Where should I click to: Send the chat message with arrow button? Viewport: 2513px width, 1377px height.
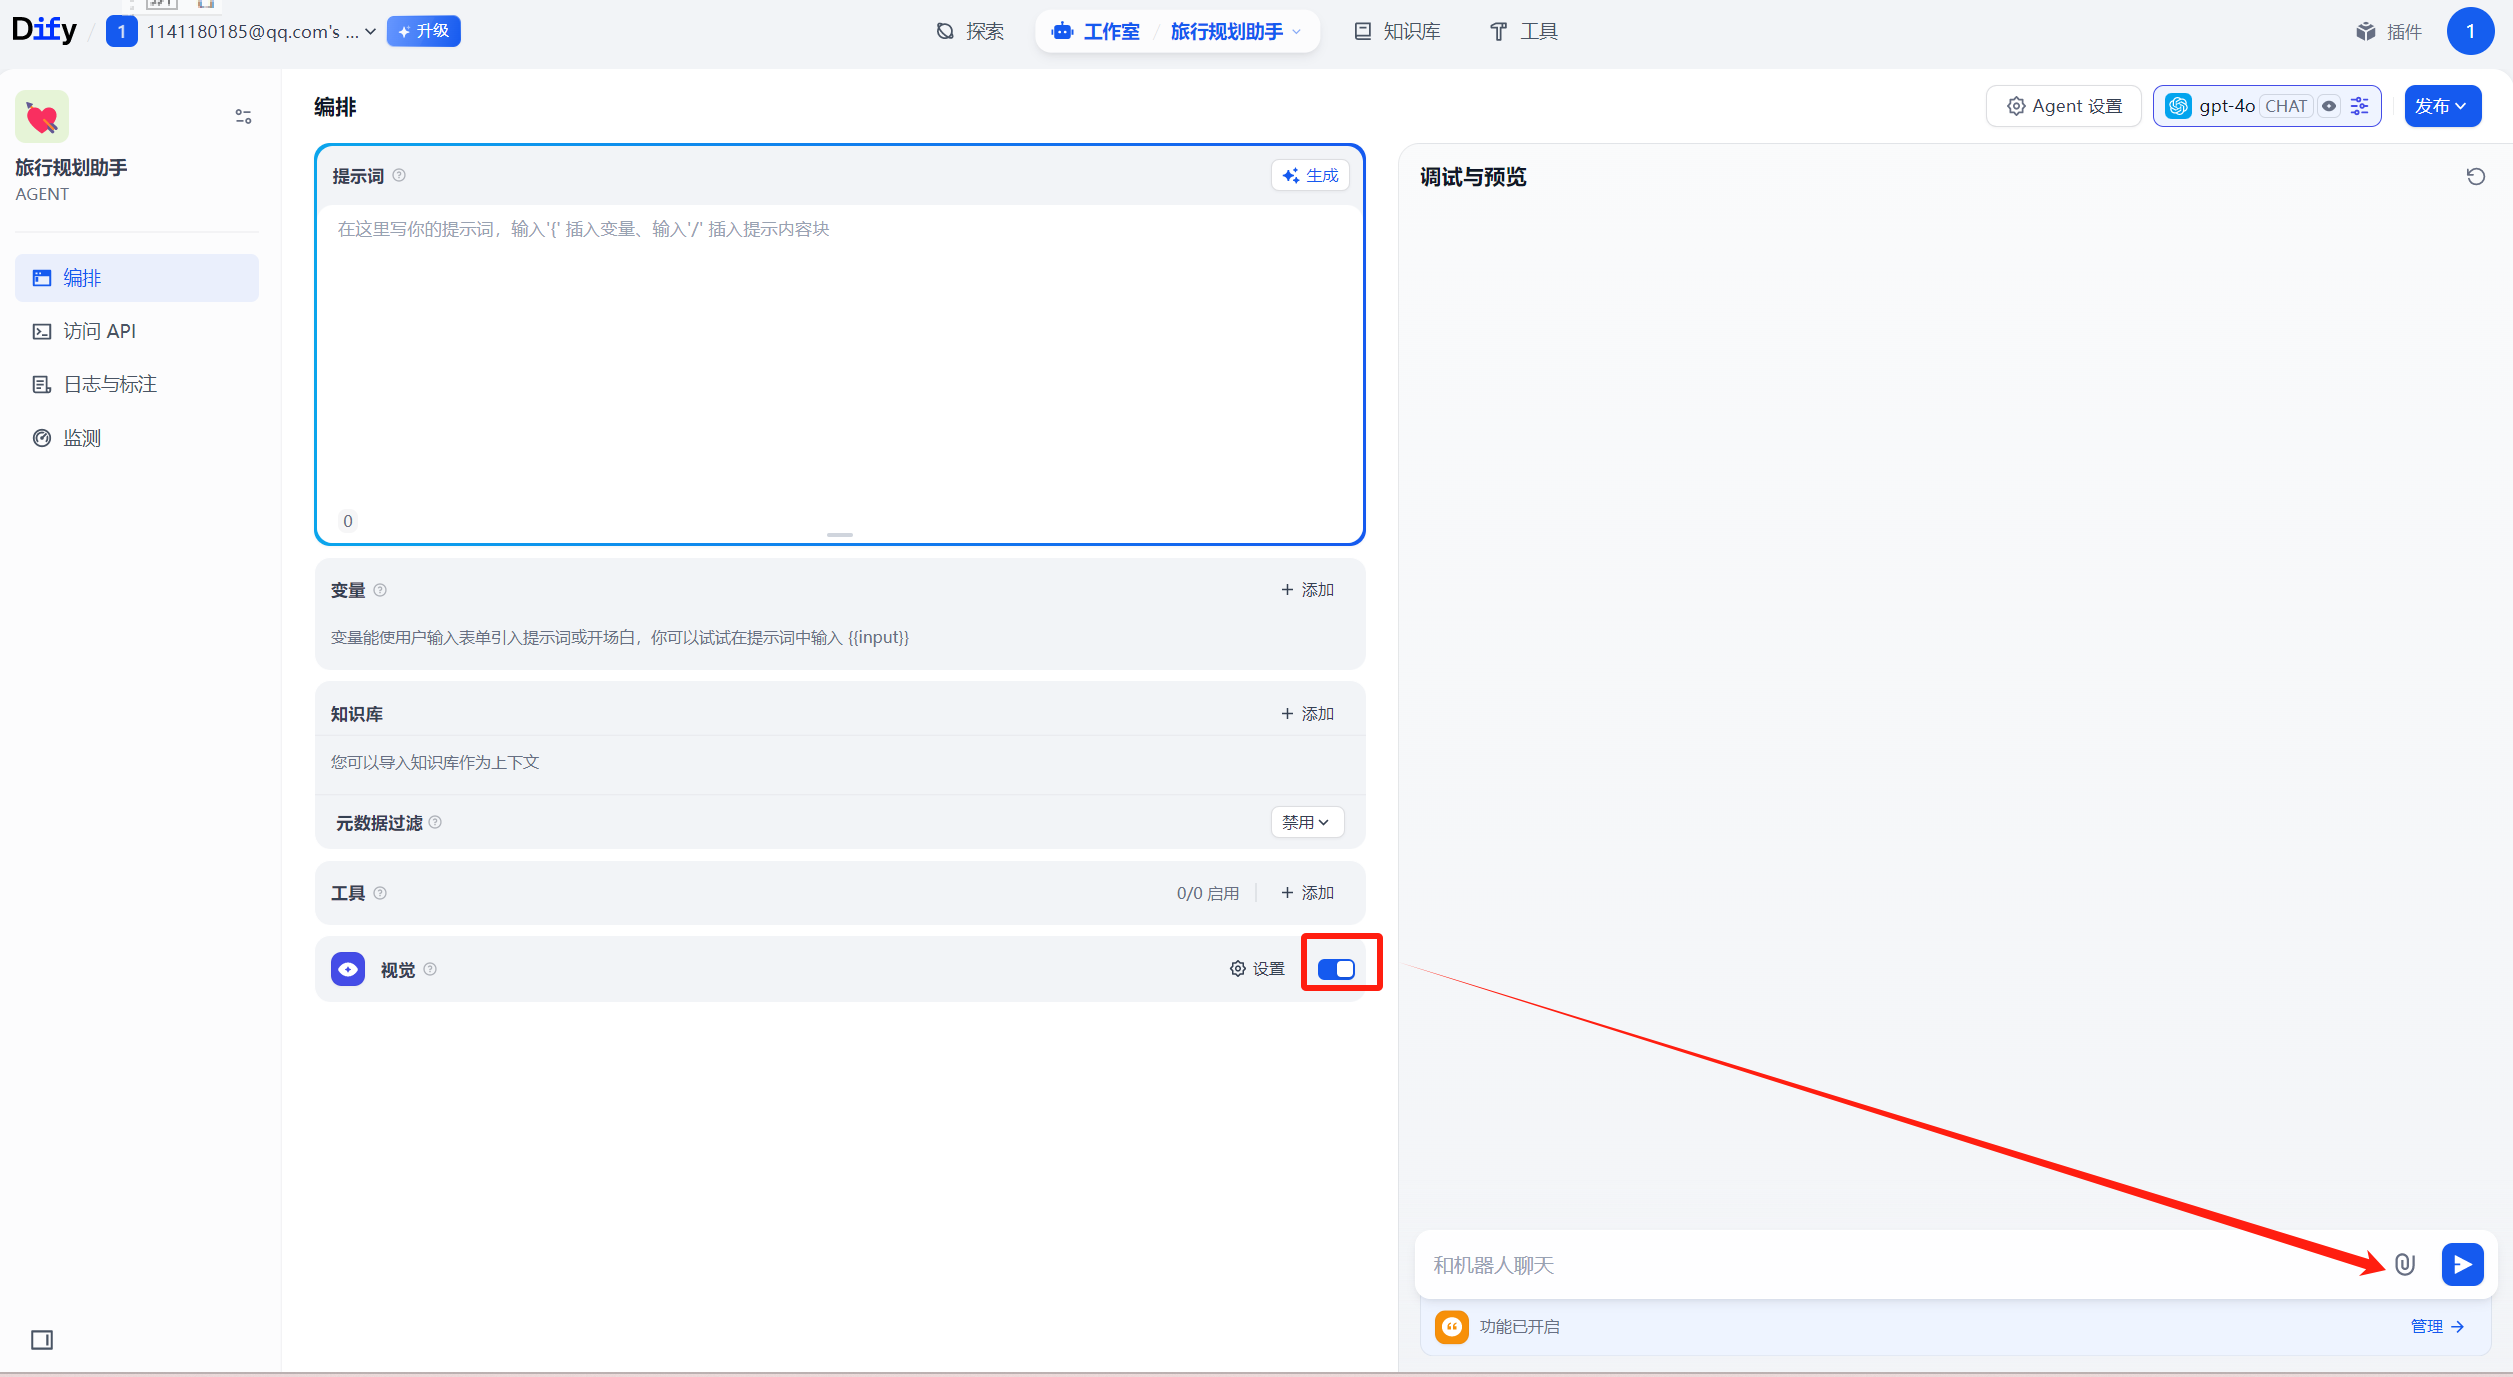click(x=2461, y=1264)
